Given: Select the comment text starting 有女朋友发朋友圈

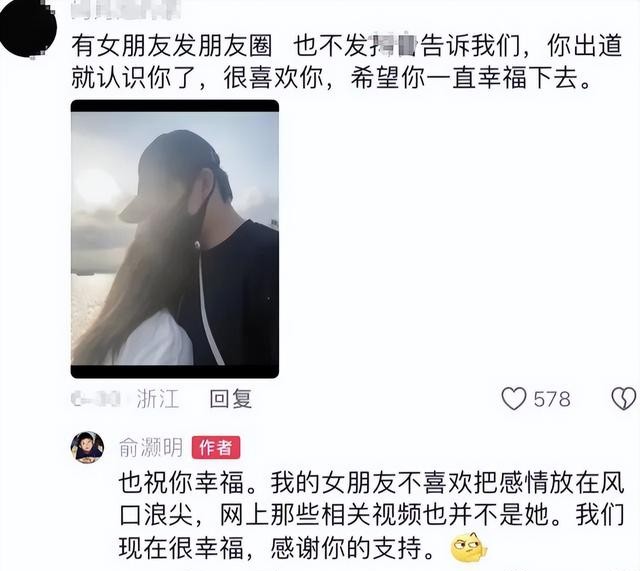Looking at the screenshot, I should [347, 61].
